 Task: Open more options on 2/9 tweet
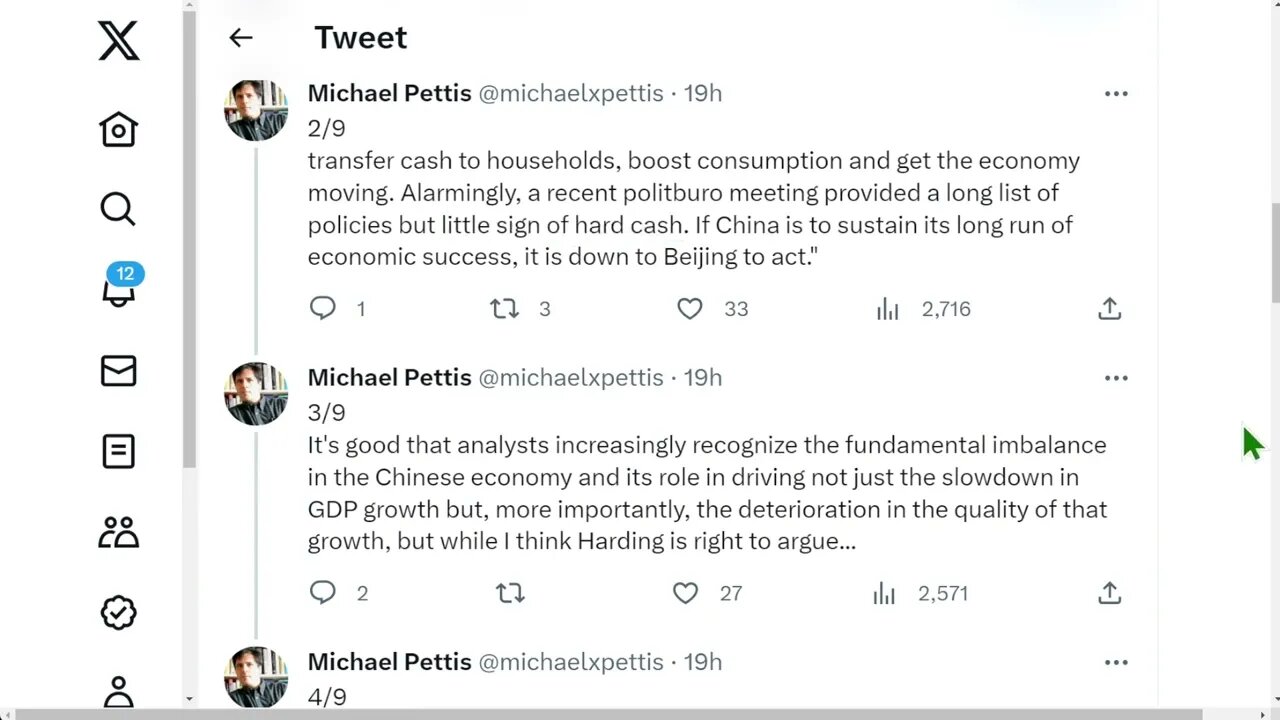click(1116, 94)
